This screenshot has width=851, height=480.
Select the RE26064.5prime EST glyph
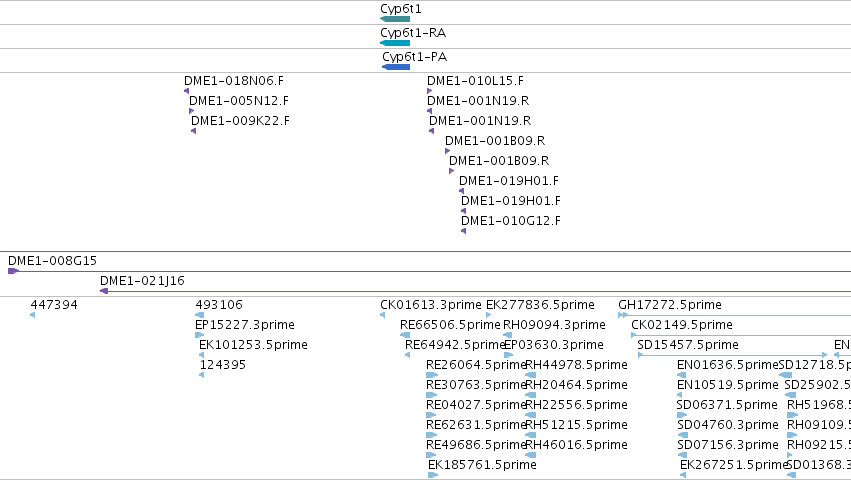point(432,375)
